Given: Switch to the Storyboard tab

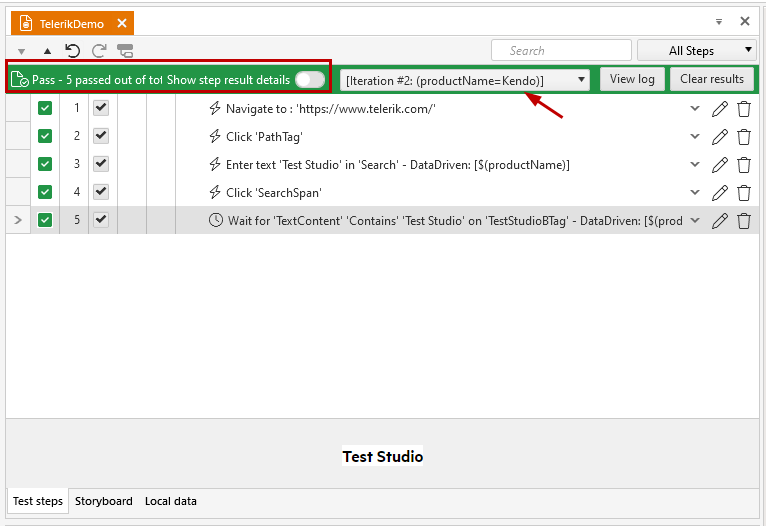Looking at the screenshot, I should (x=104, y=501).
